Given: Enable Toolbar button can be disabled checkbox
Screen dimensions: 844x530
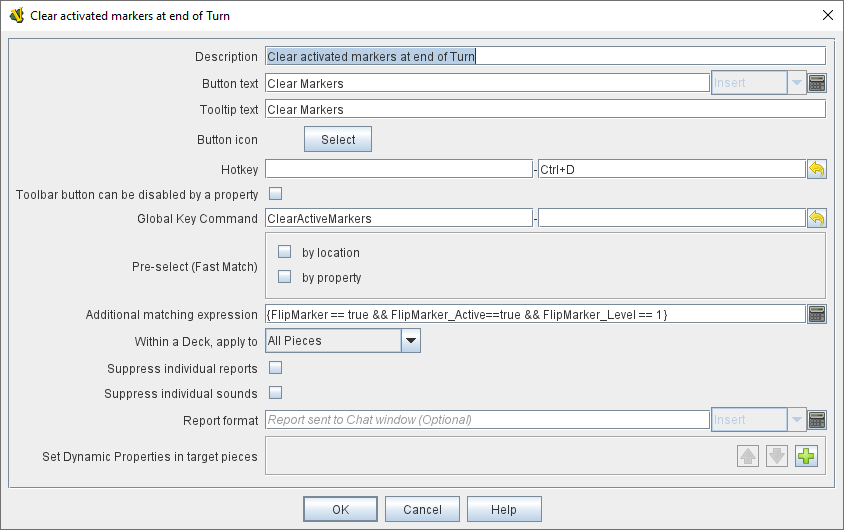Looking at the screenshot, I should [x=276, y=194].
